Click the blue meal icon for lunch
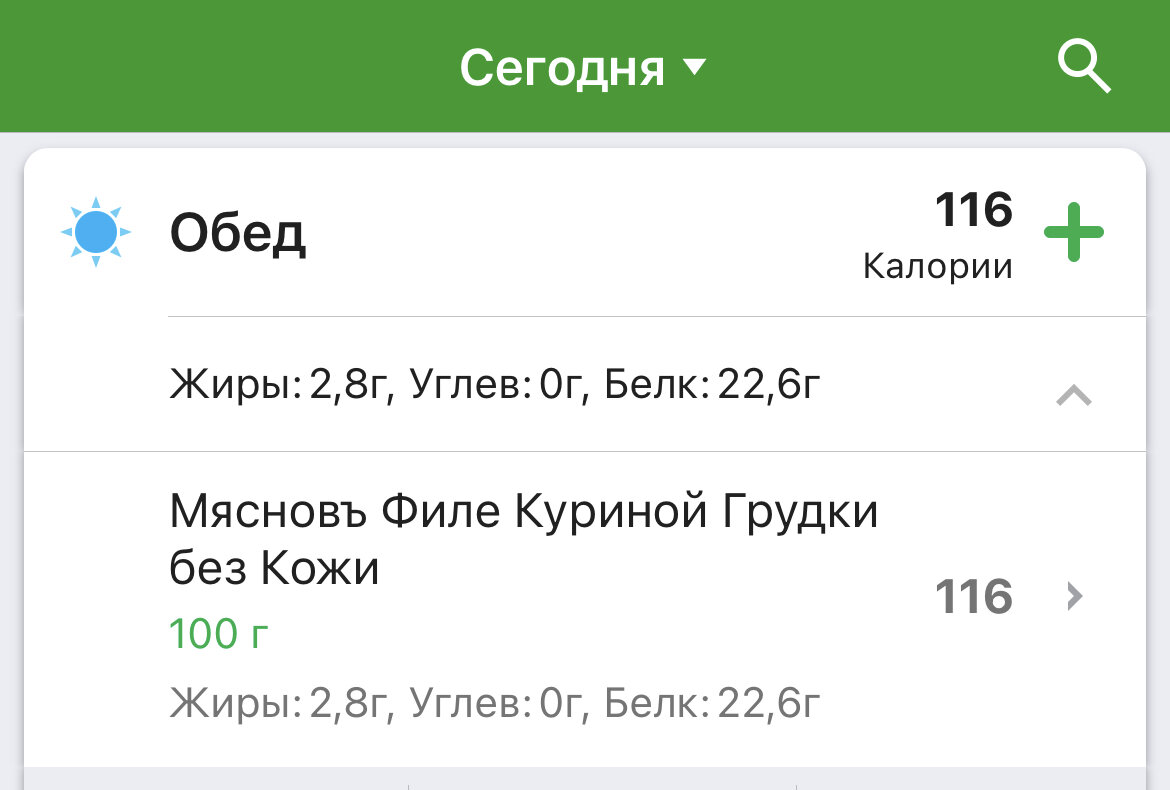Screen dimensions: 1170x790 (x=96, y=231)
